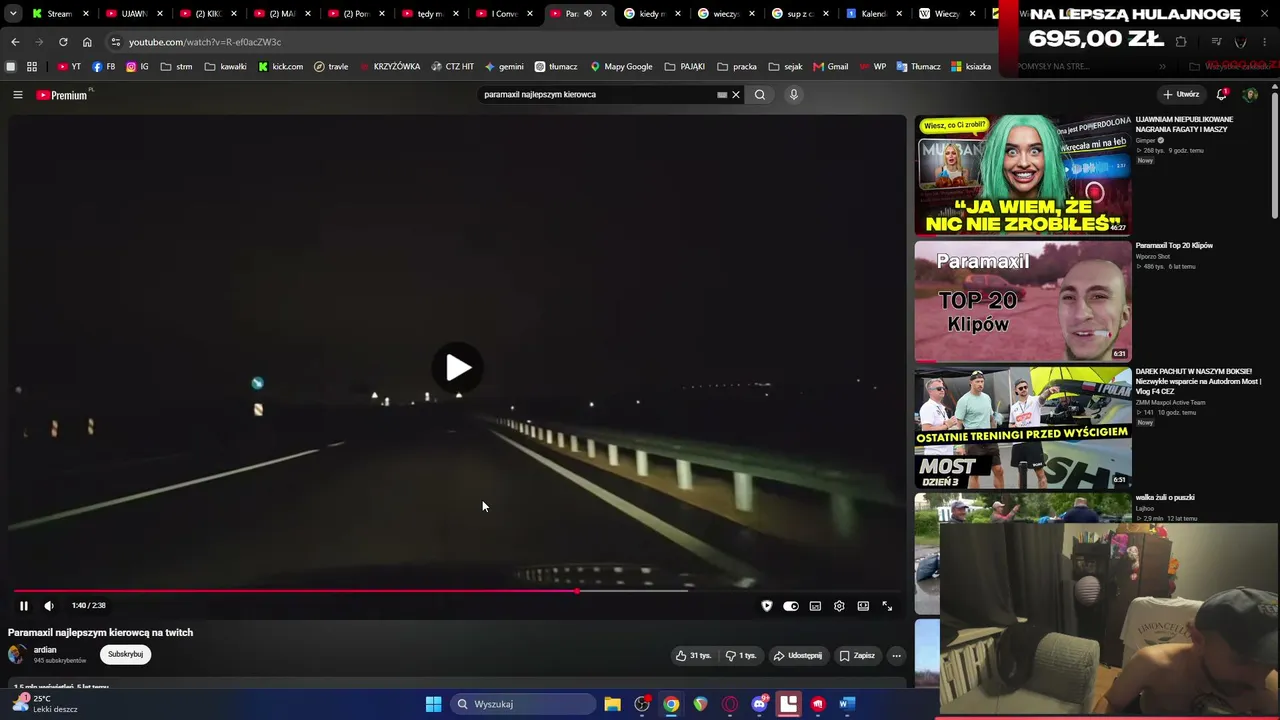
Task: Clear the search box with the X
Action: pos(736,95)
